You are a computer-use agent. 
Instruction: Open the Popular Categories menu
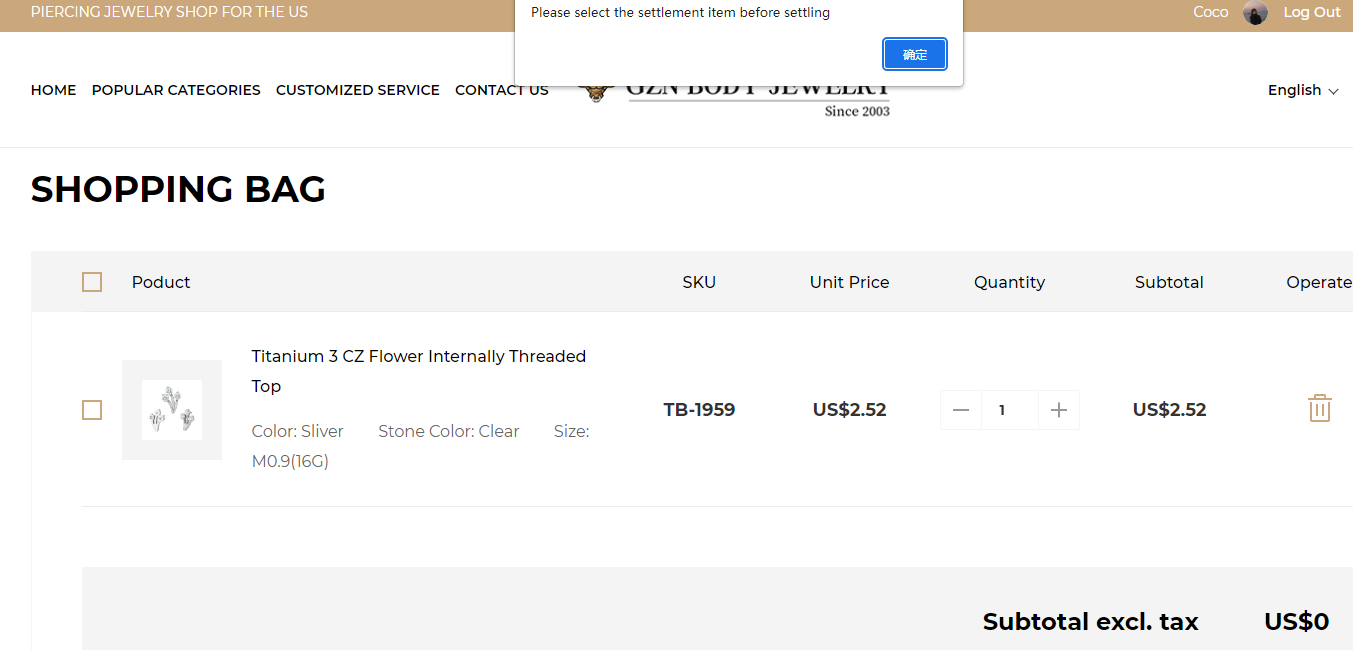(176, 90)
